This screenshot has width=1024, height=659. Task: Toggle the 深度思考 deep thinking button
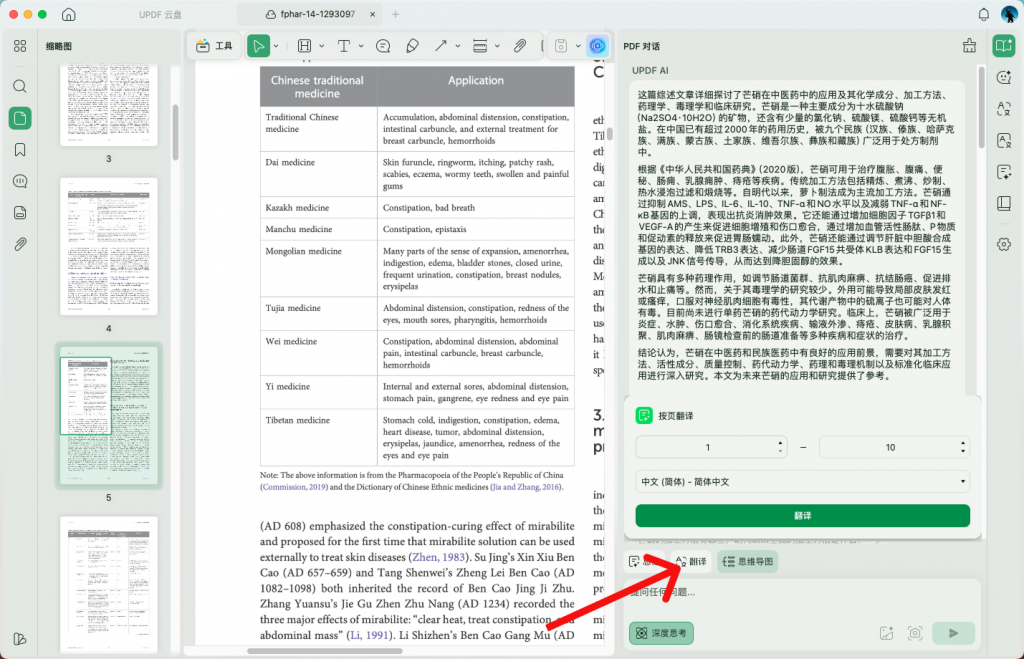661,633
